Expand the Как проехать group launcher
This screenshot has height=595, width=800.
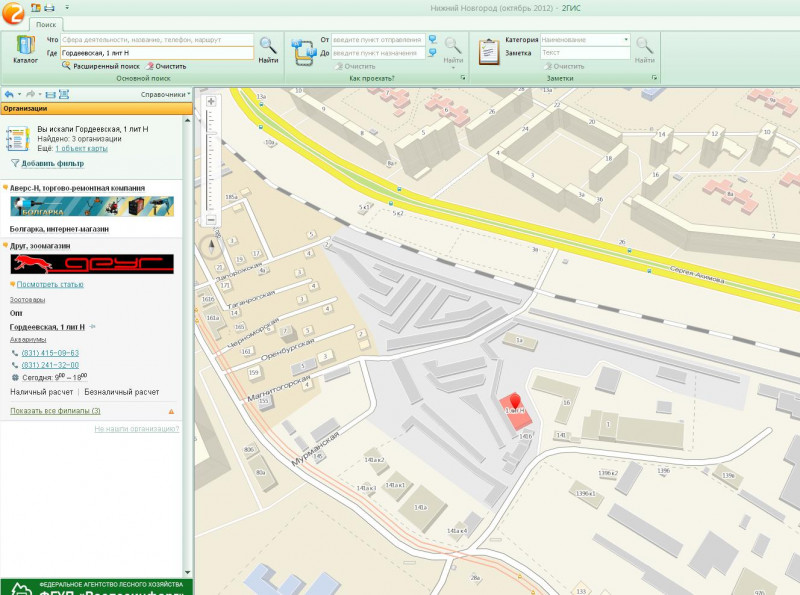pyautogui.click(x=463, y=77)
